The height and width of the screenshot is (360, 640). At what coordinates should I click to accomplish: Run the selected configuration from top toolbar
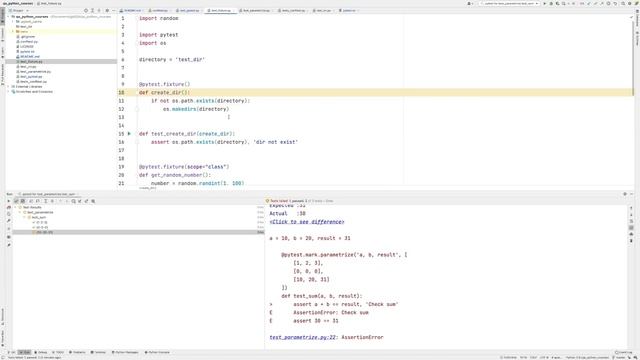544,3
